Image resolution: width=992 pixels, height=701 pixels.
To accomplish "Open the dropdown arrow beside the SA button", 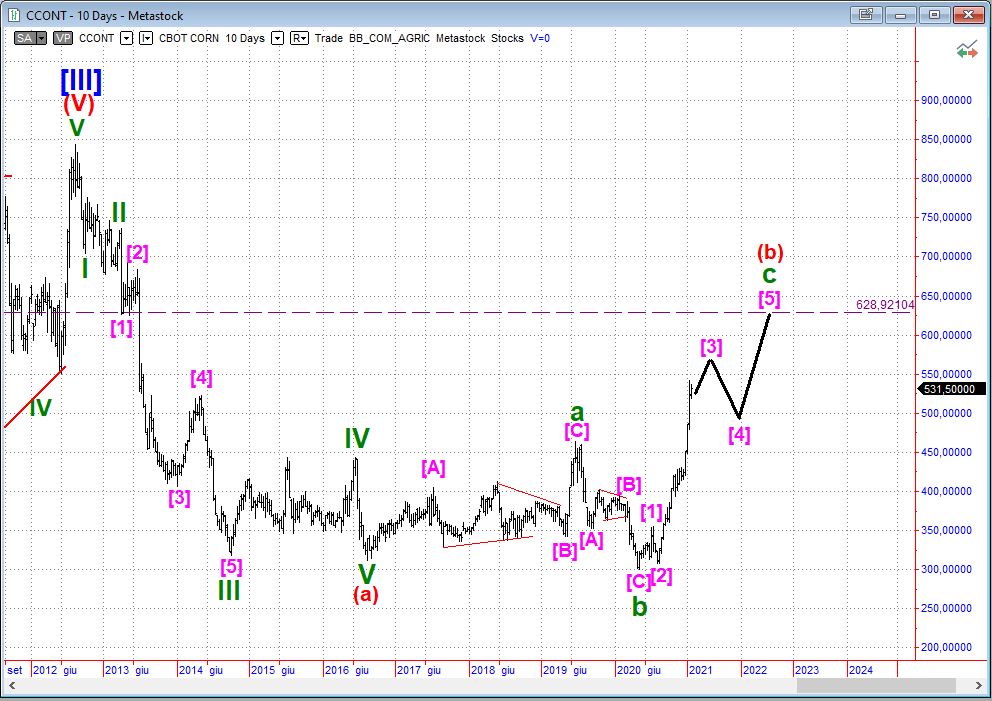I will tap(41, 38).
